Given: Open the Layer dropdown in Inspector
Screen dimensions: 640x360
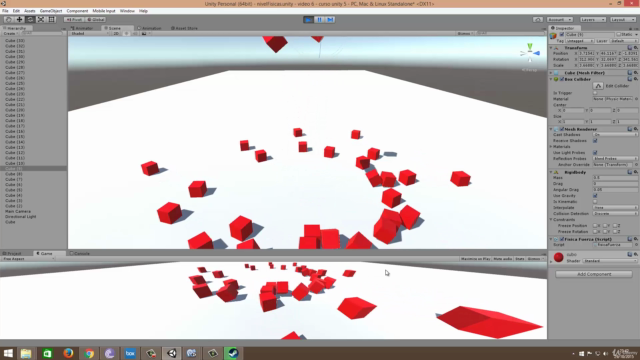Looking at the screenshot, I should [624, 41].
